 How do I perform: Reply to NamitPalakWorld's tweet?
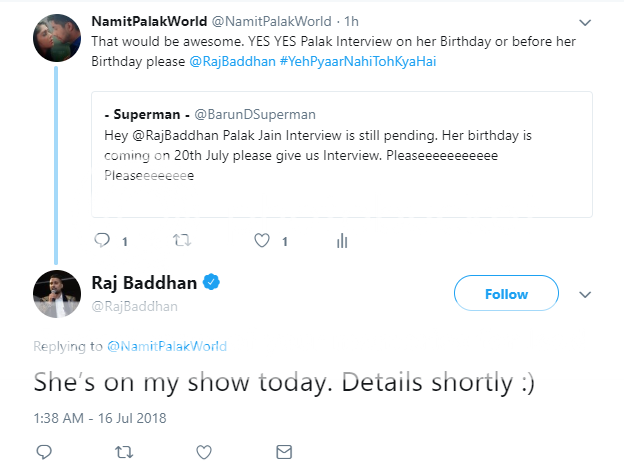101,240
